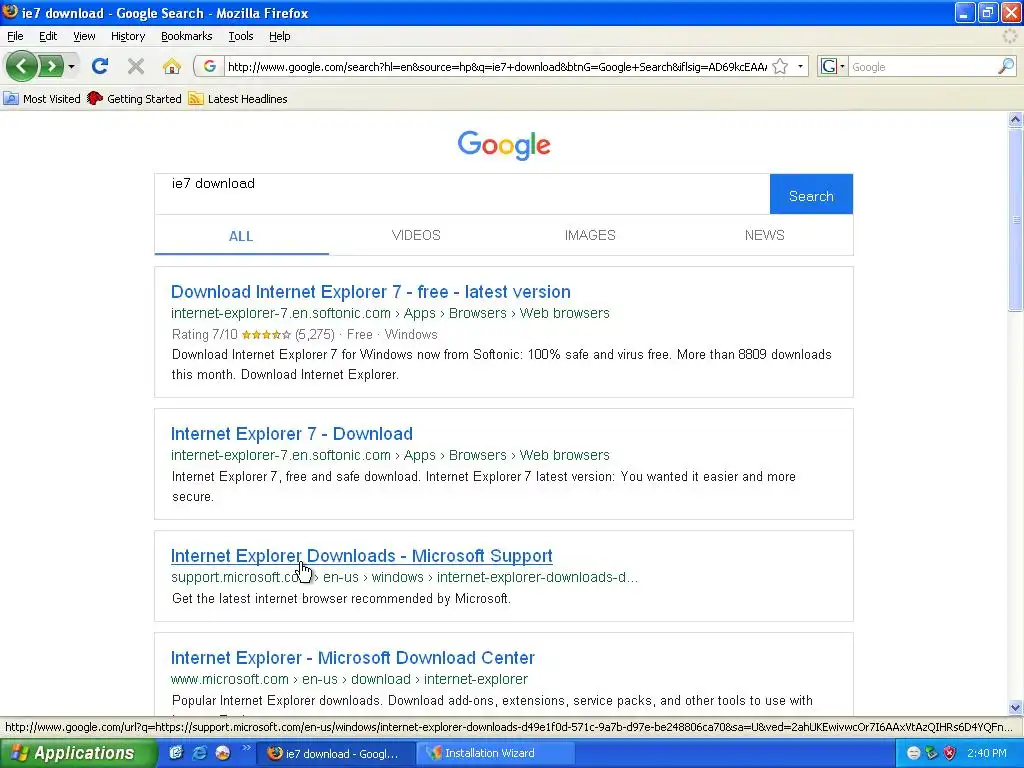Click the 2:40 PM system clock
Screen dimensions: 1024x768
click(x=987, y=753)
